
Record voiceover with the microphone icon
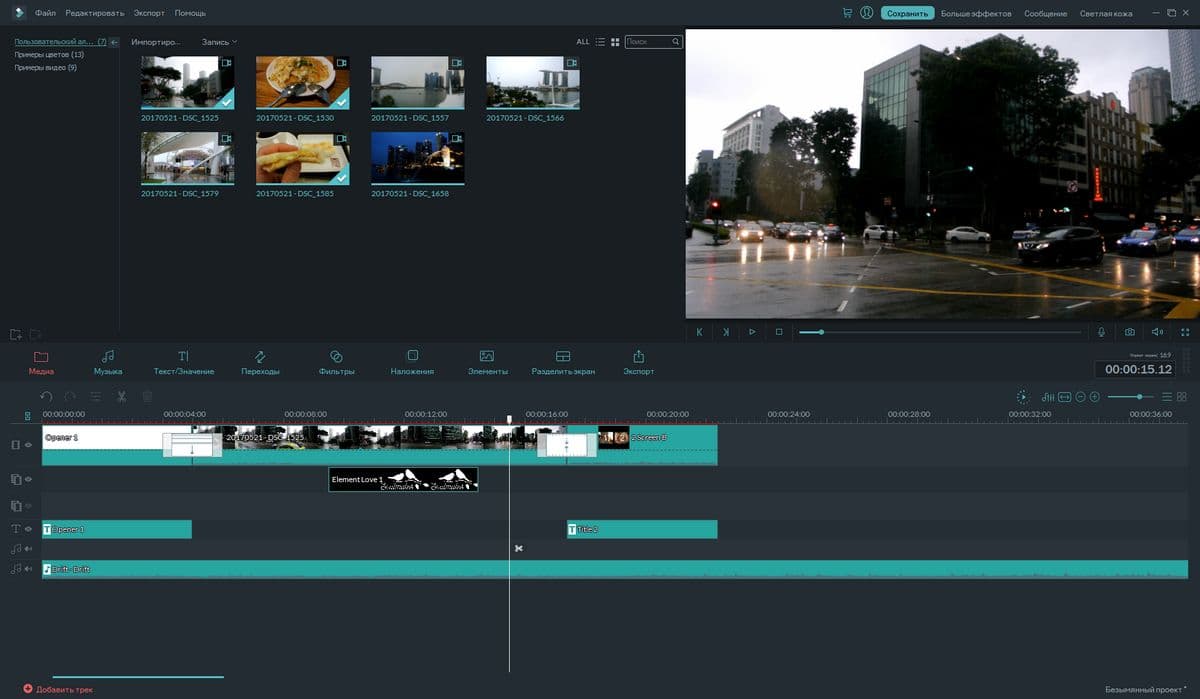(1101, 332)
